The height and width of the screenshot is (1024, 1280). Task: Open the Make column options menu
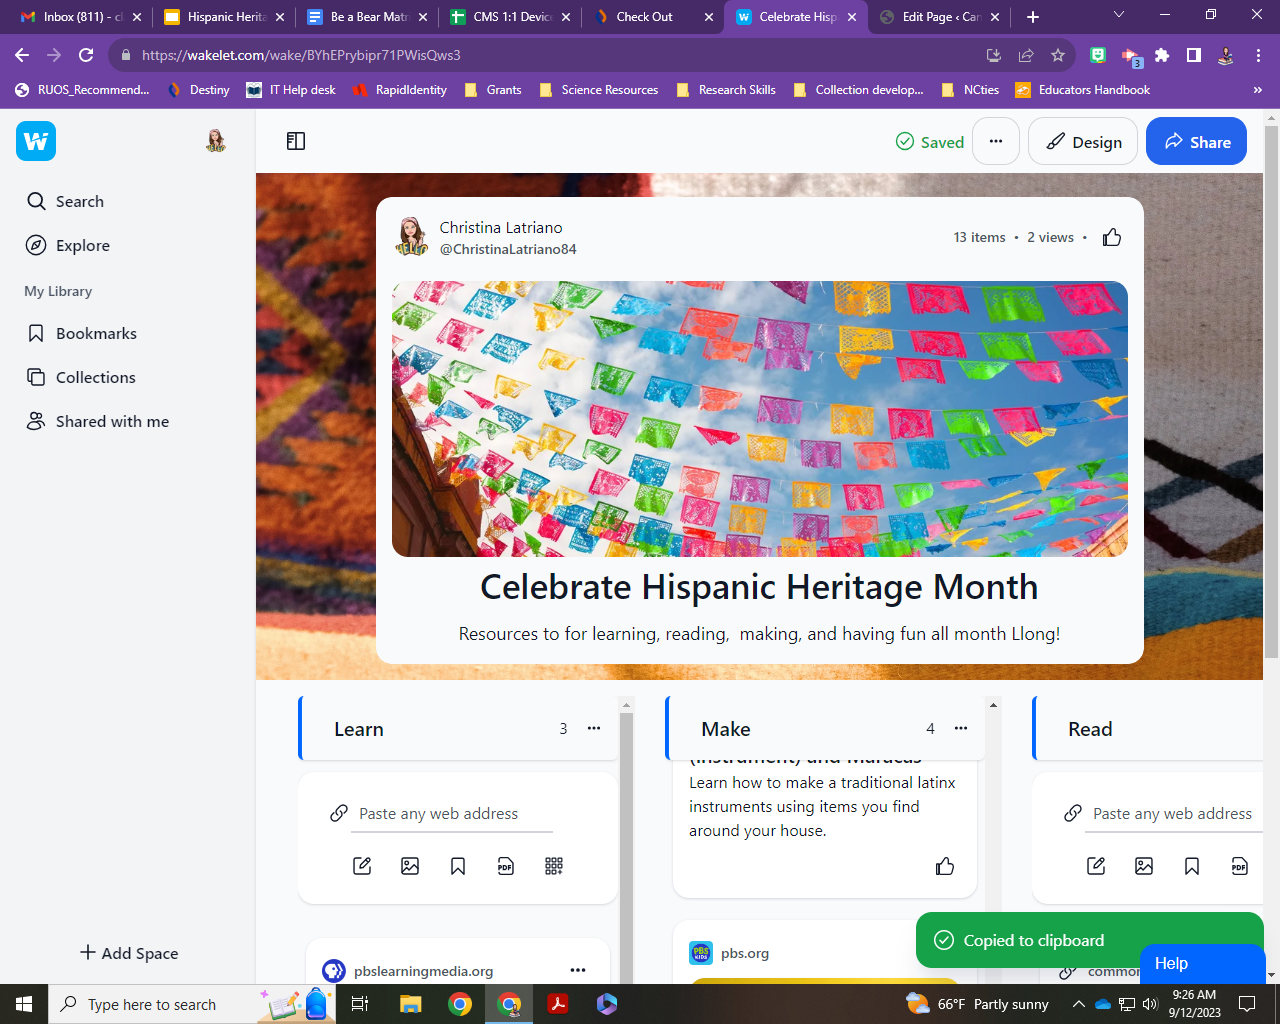(961, 728)
